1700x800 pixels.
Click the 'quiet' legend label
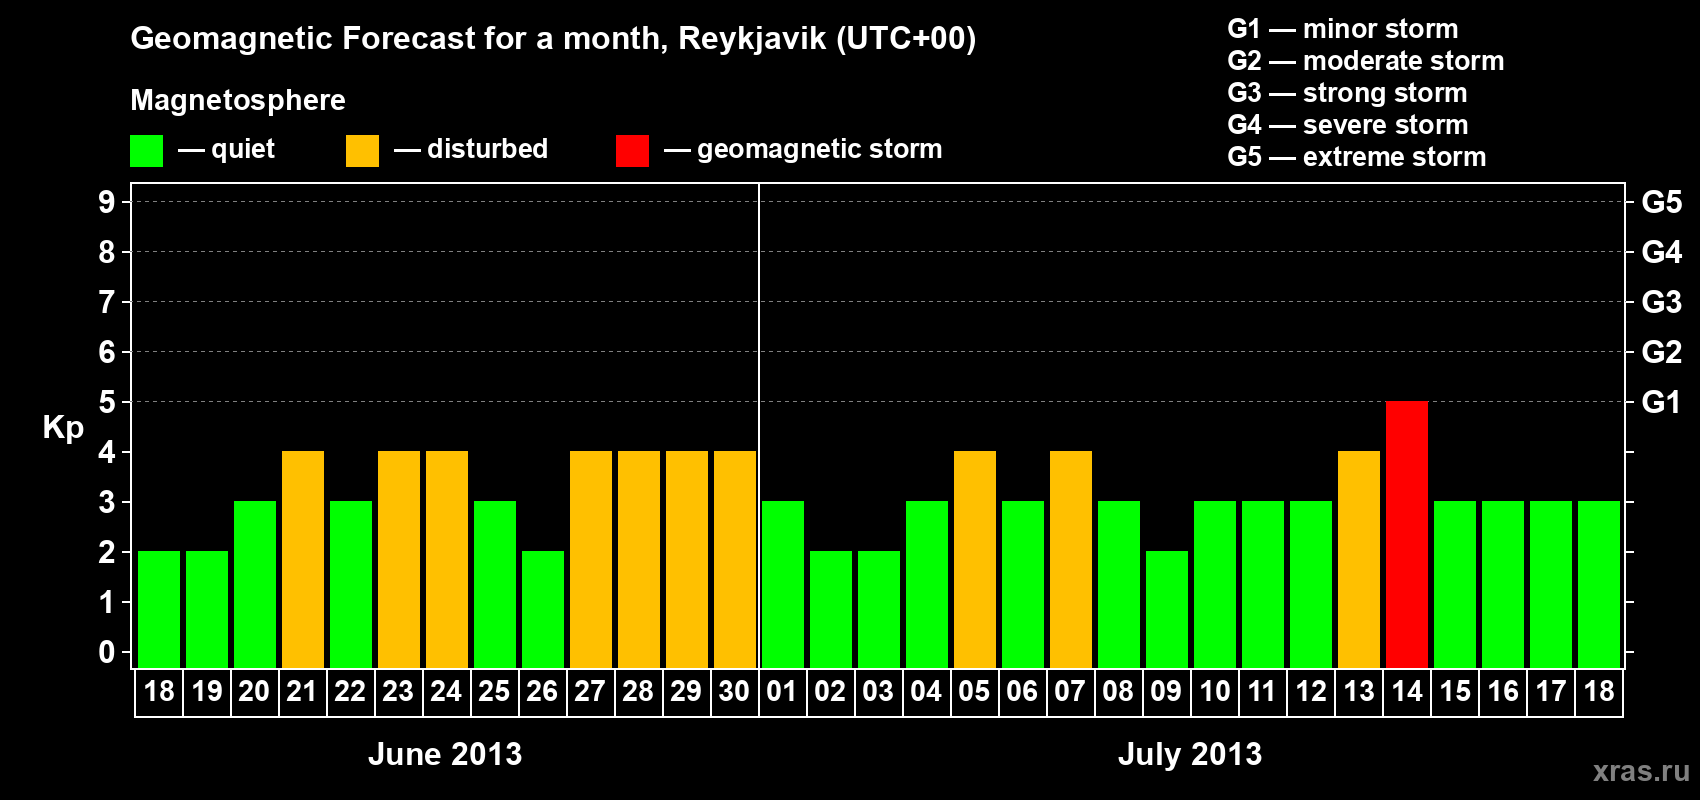coord(243,149)
